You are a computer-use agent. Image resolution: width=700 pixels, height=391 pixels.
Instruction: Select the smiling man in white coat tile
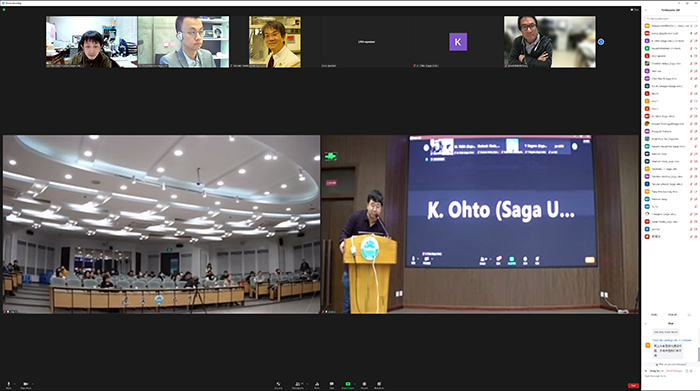click(x=275, y=42)
